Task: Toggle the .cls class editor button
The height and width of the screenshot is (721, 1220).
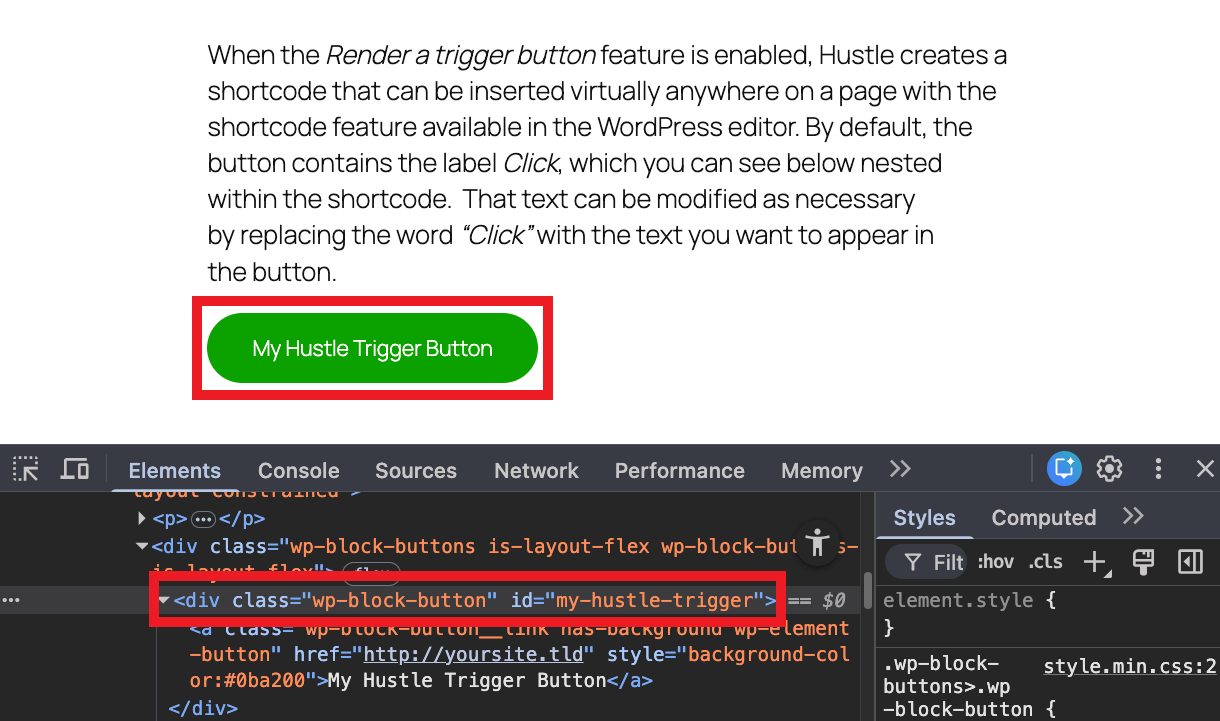Action: (x=1046, y=562)
